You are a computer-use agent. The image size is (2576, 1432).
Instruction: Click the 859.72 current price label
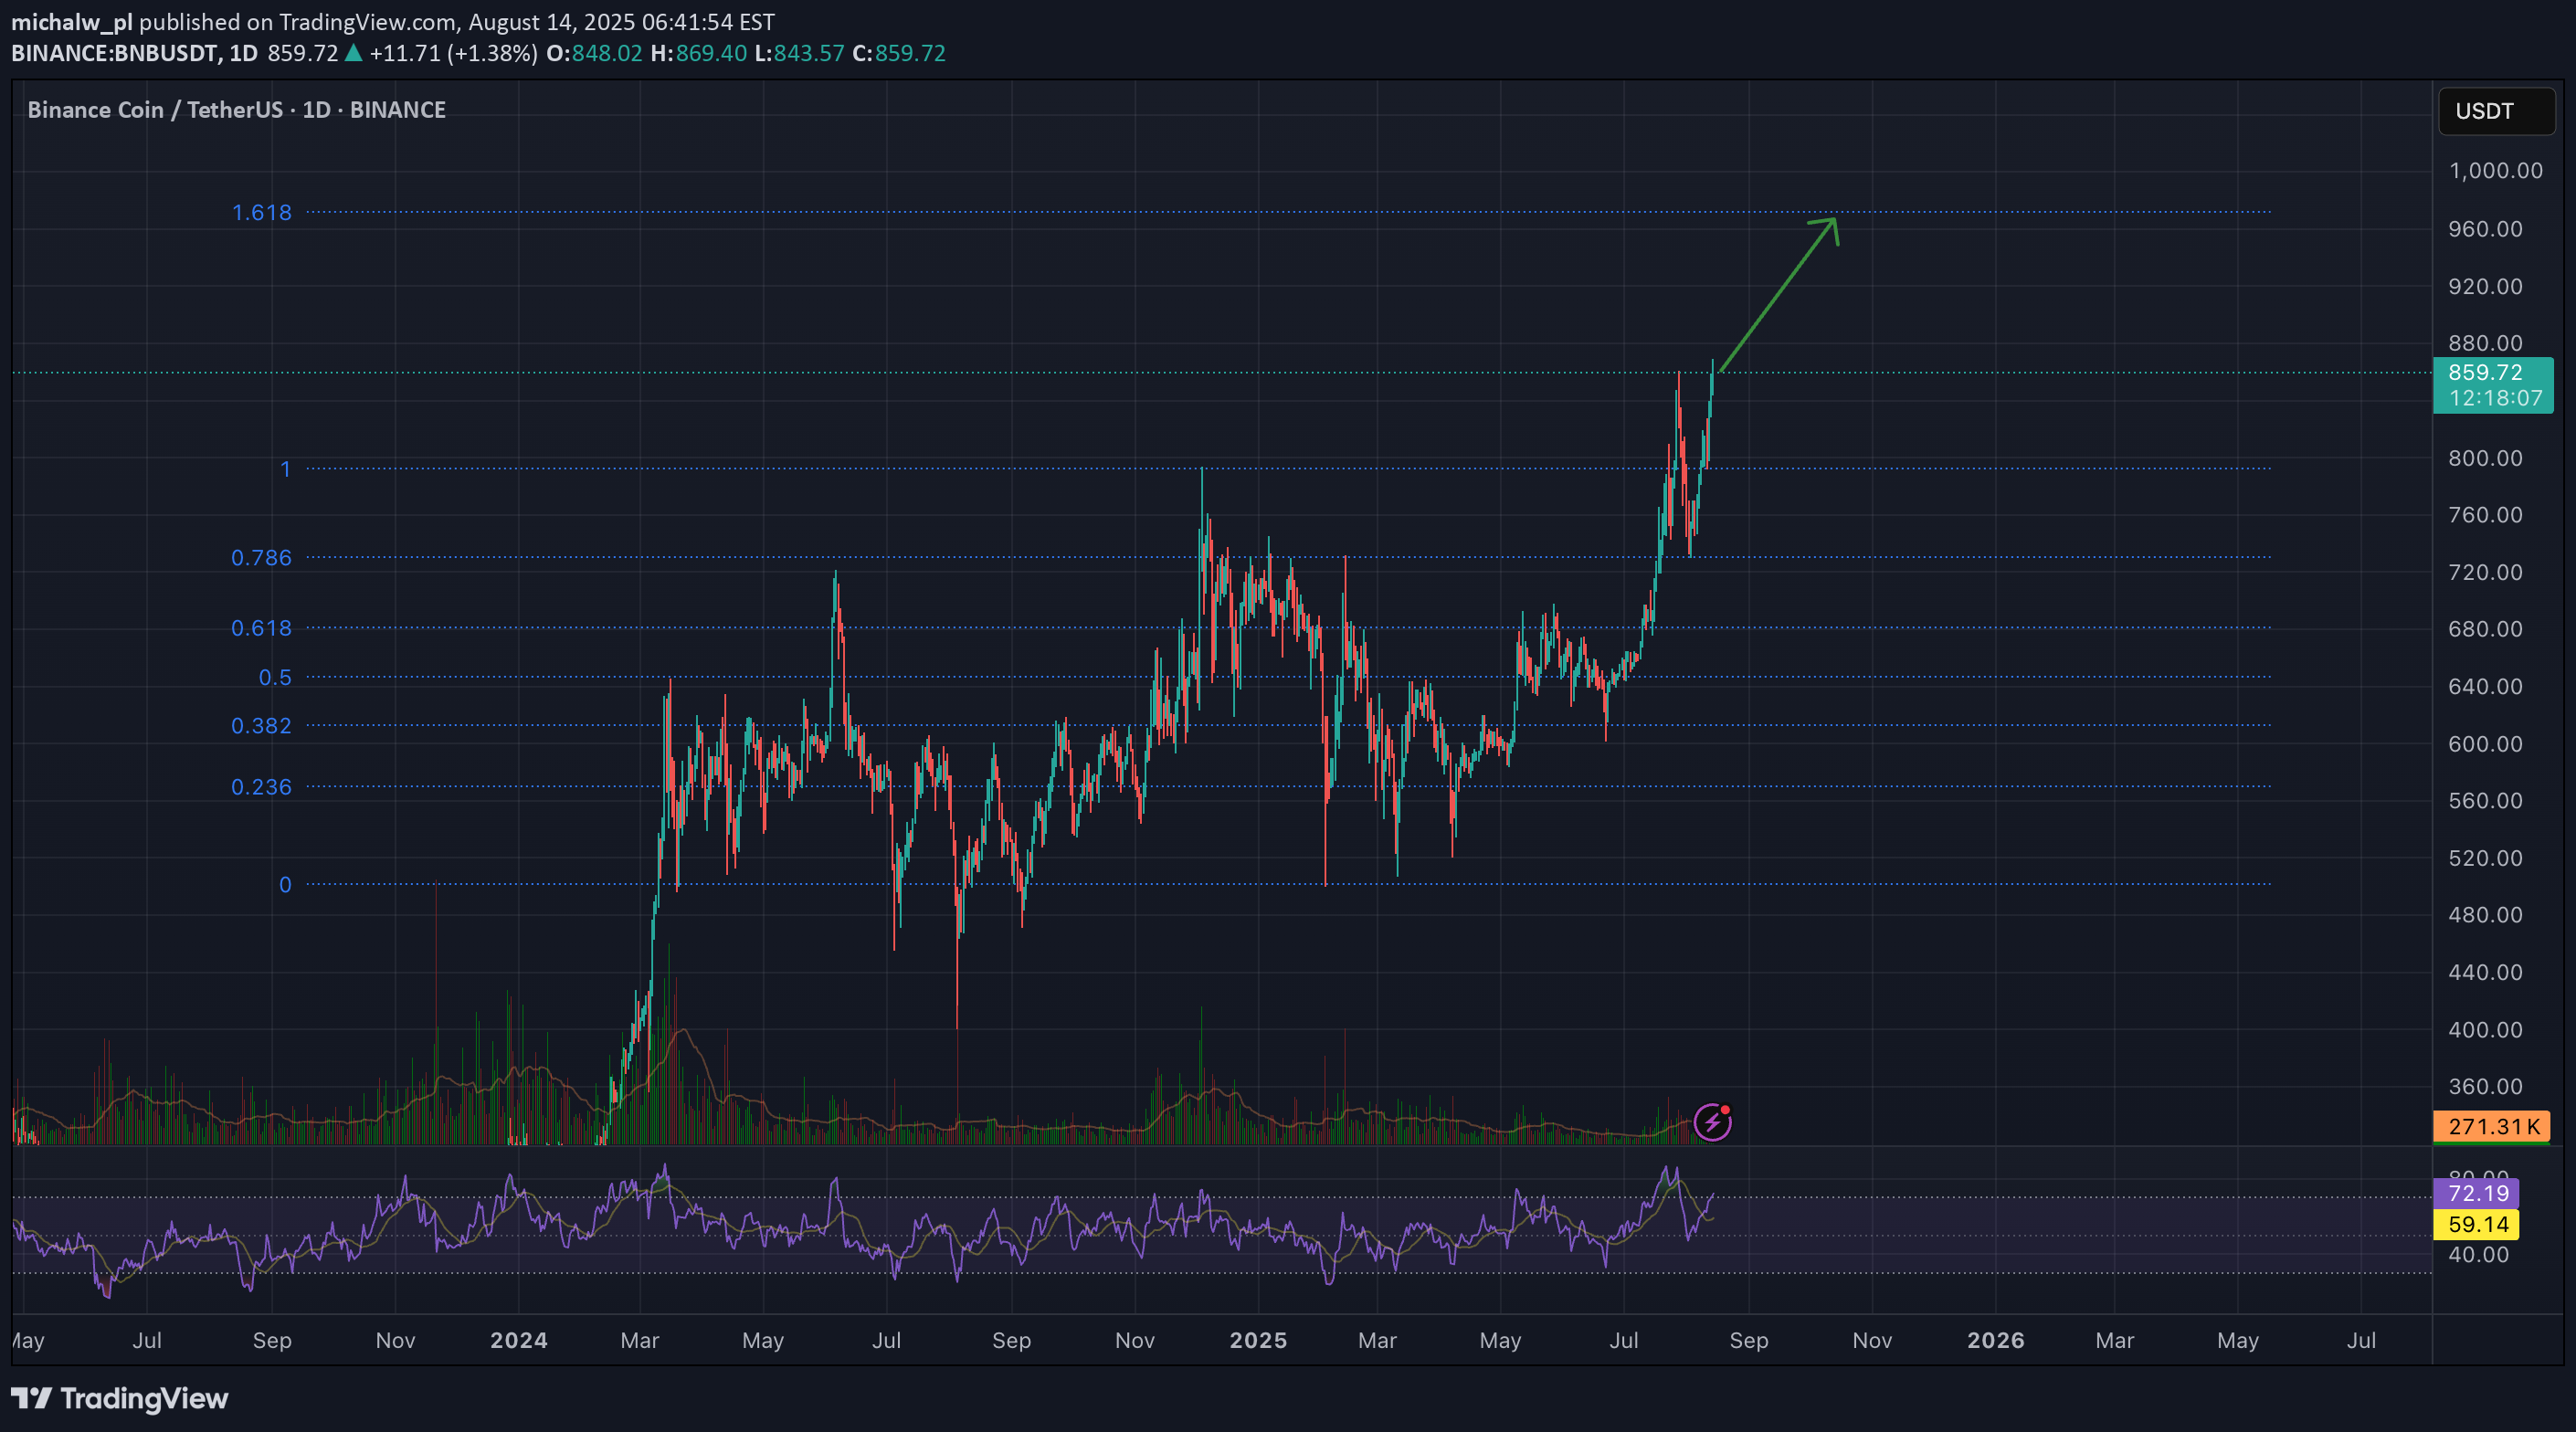point(2493,385)
